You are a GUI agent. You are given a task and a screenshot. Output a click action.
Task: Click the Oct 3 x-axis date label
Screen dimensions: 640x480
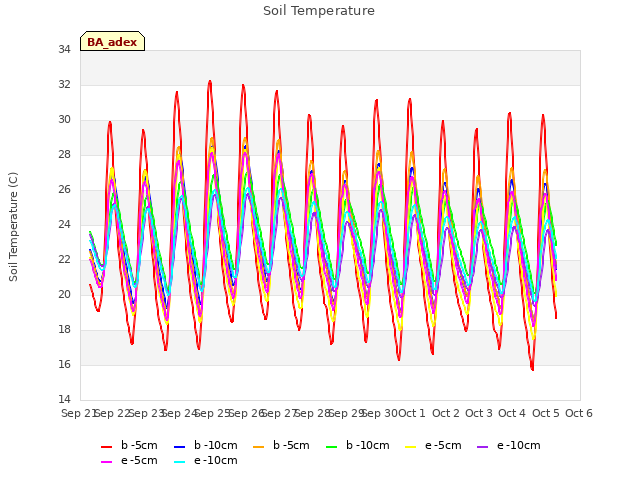[479, 413]
